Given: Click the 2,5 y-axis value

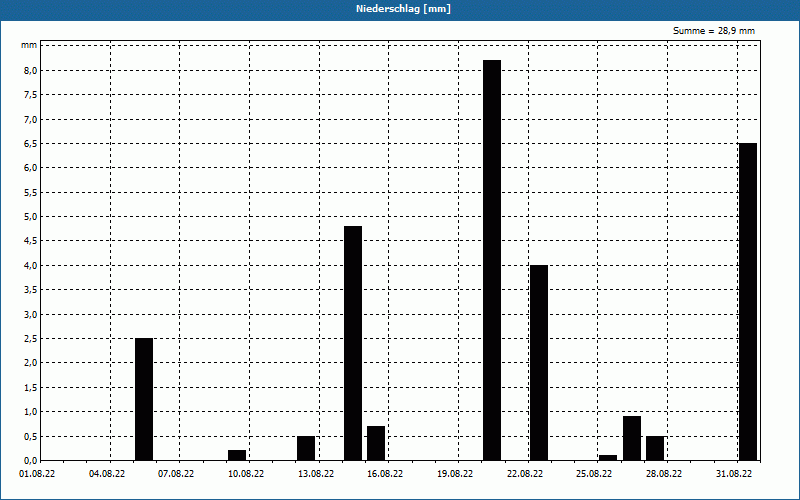Looking at the screenshot, I should click(x=31, y=339).
